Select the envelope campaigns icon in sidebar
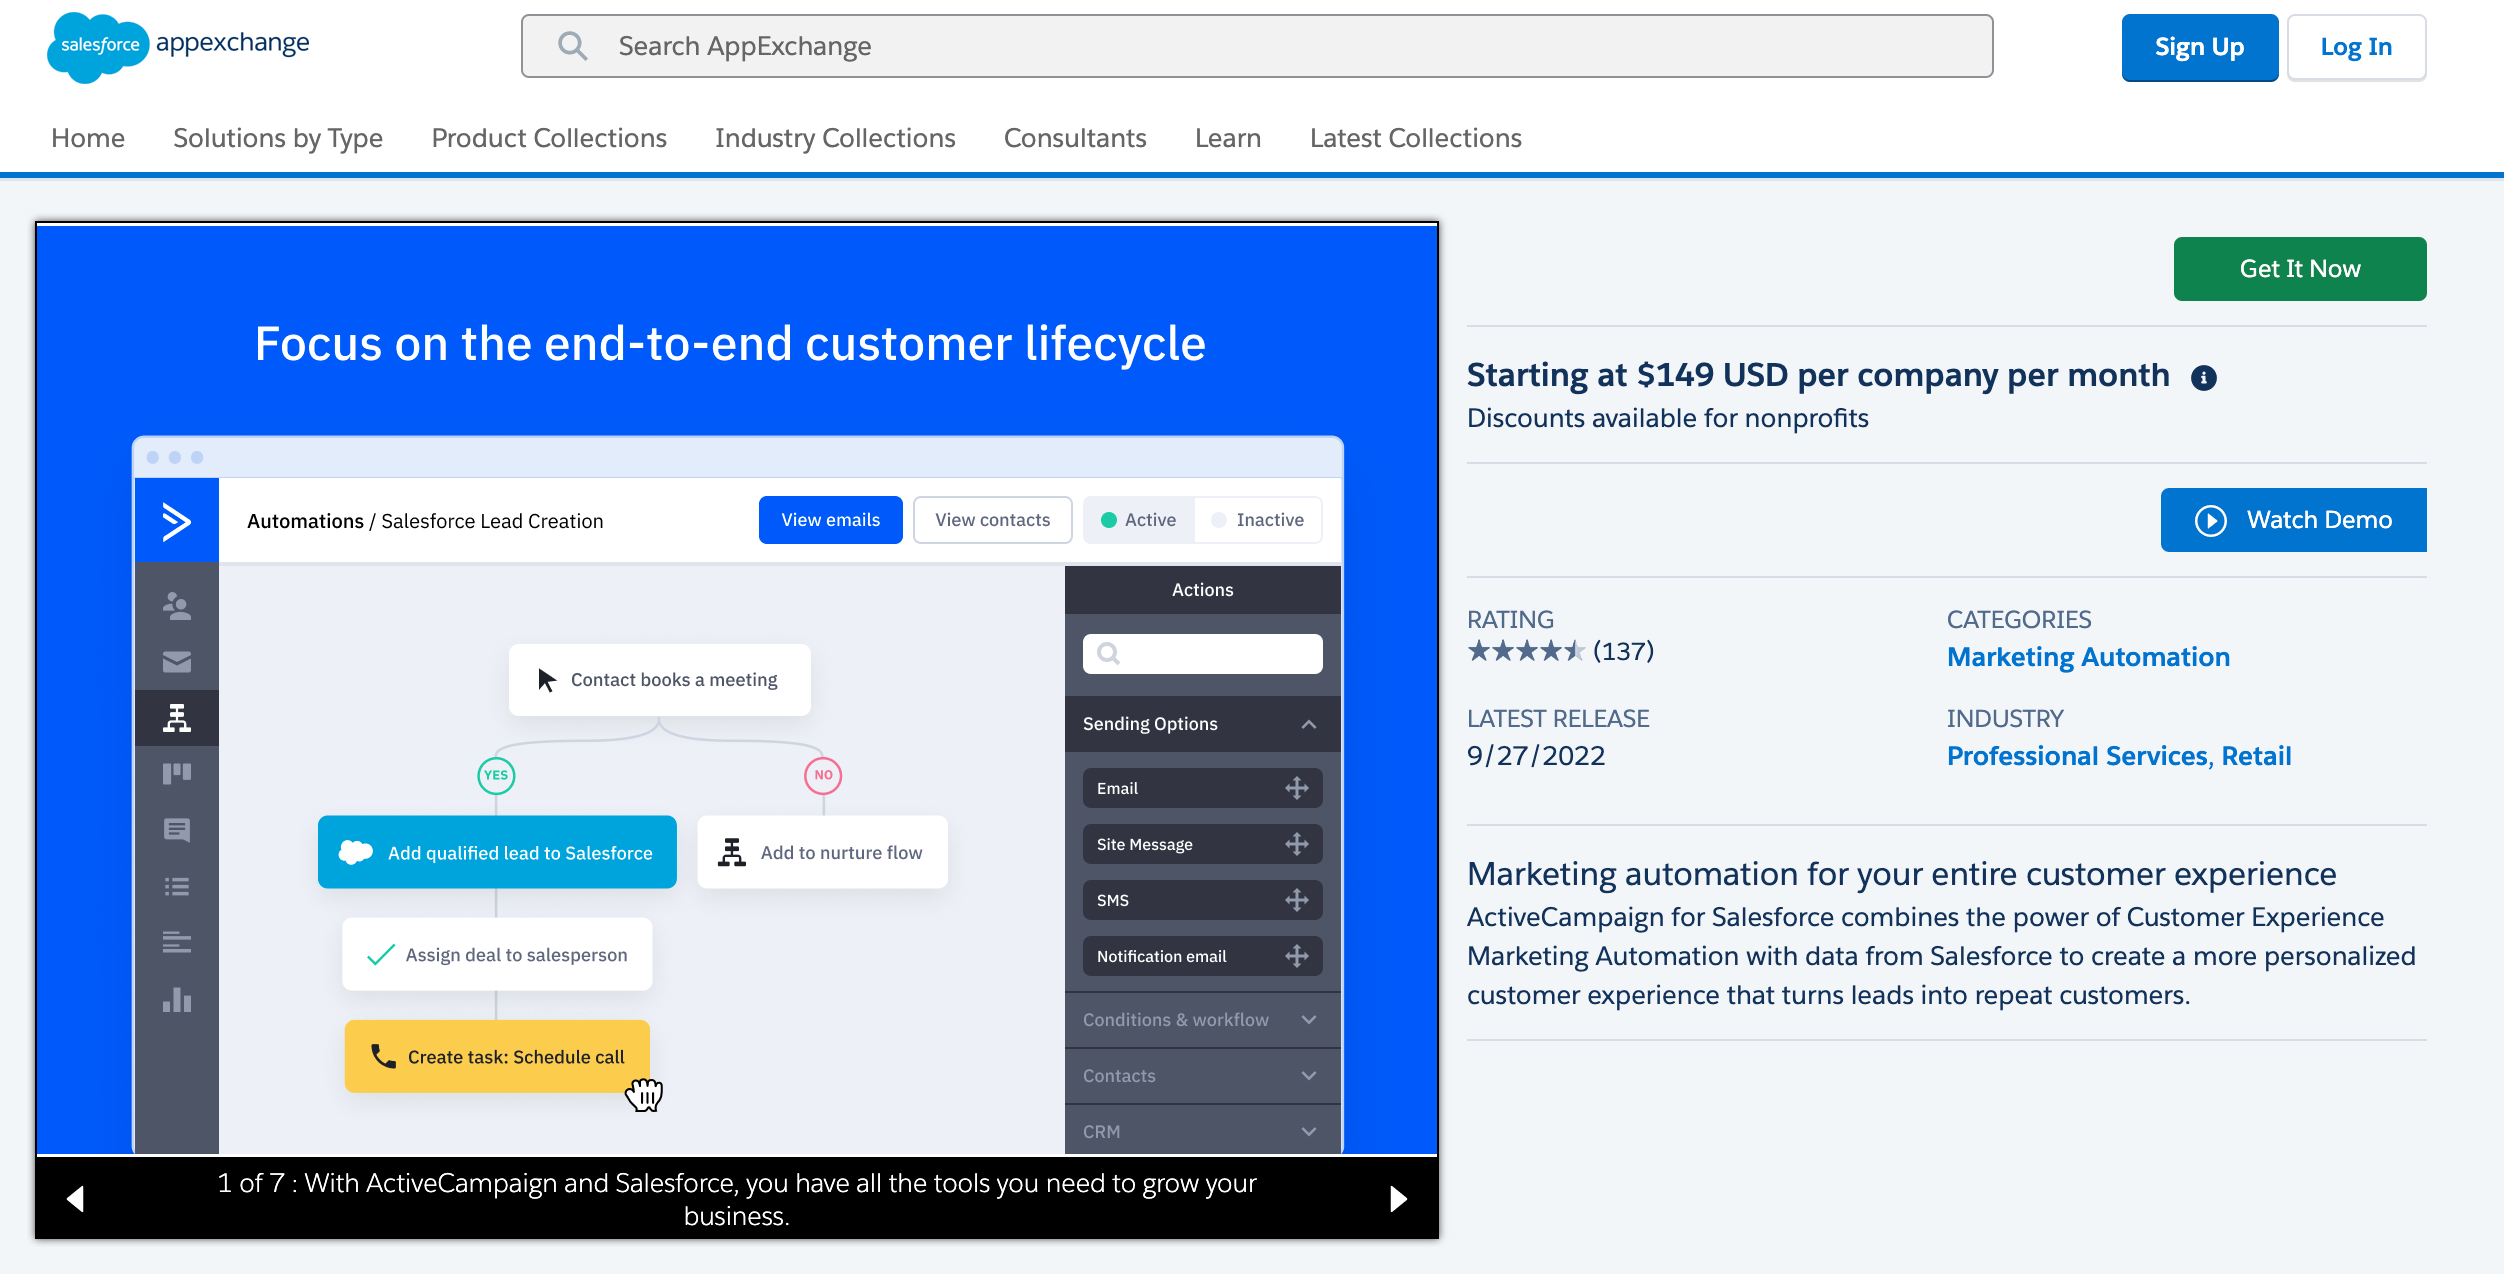Image resolution: width=2504 pixels, height=1274 pixels. tap(177, 662)
